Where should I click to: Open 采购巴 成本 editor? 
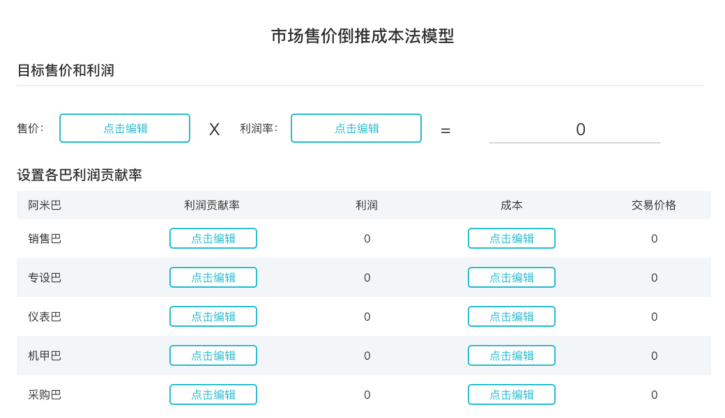[x=511, y=394]
